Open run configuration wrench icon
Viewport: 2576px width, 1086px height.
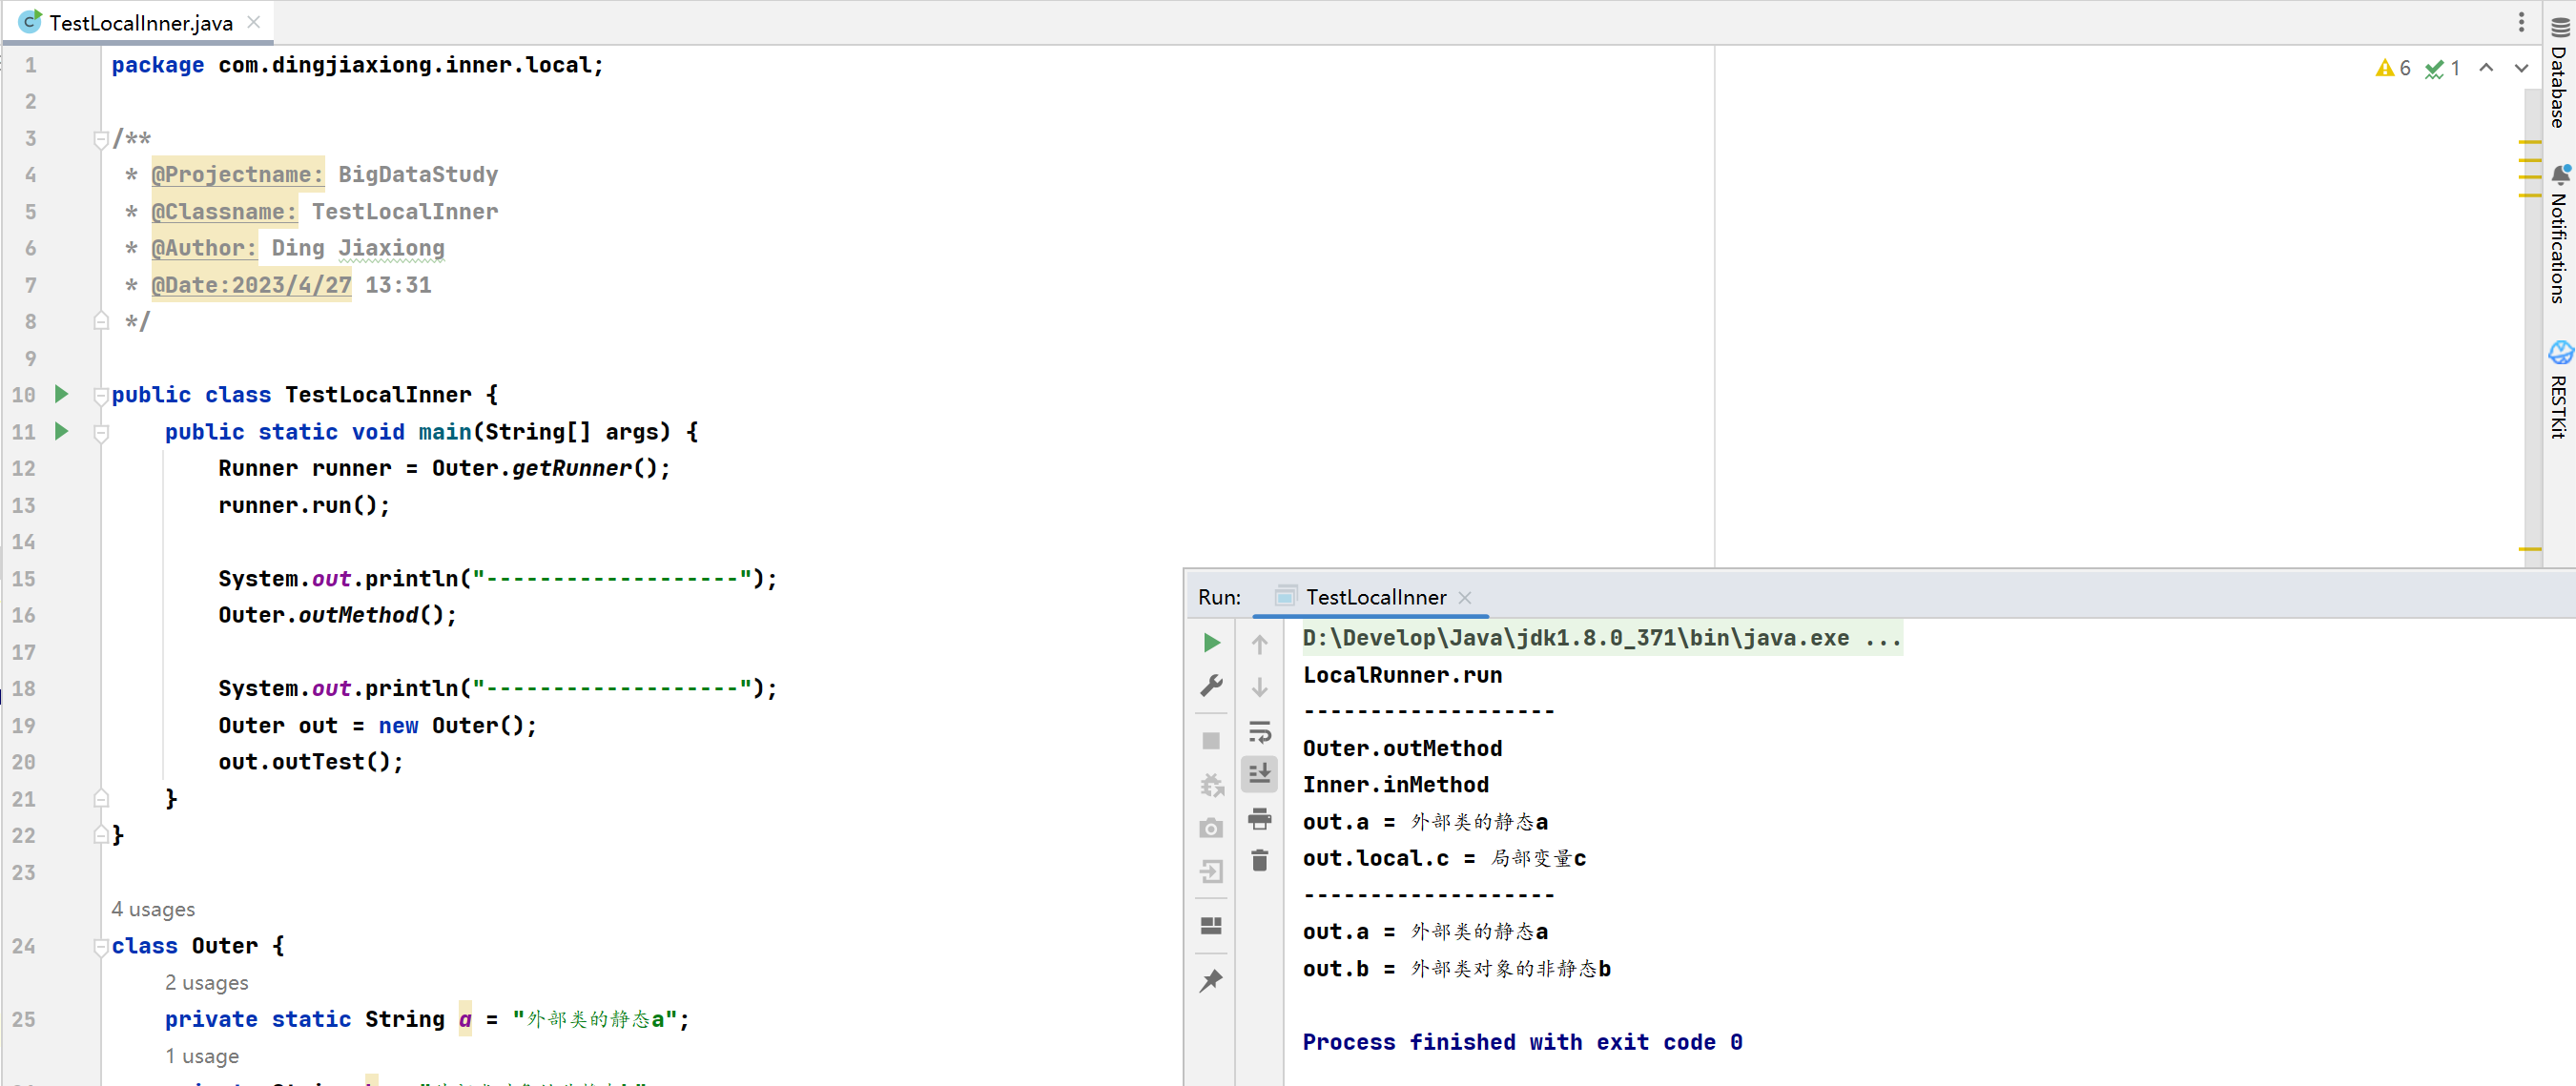1211,686
